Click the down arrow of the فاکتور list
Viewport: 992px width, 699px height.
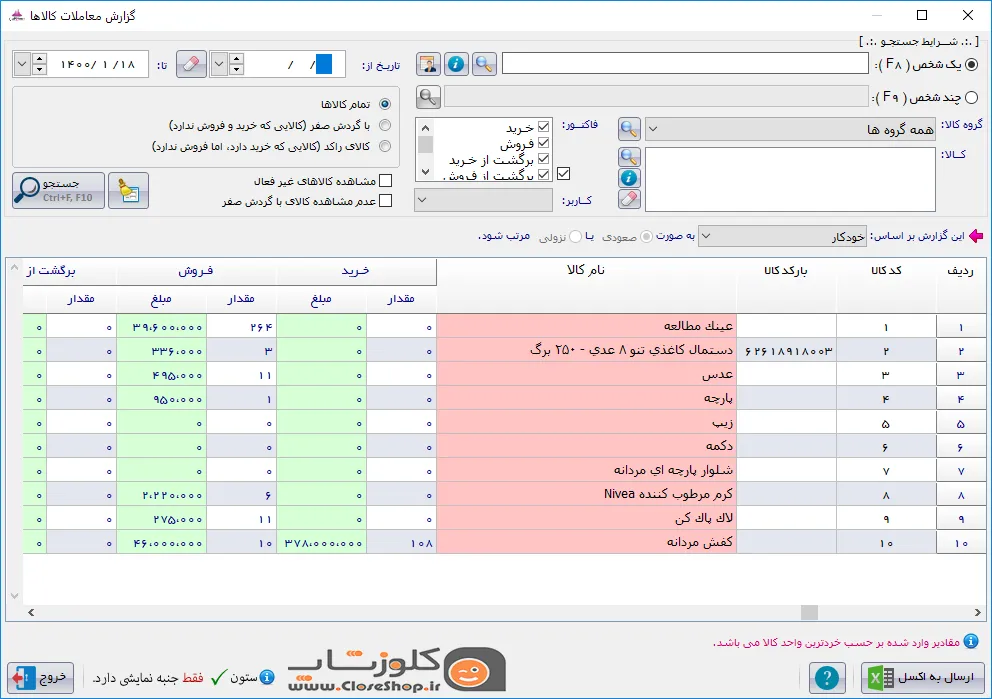tap(425, 172)
